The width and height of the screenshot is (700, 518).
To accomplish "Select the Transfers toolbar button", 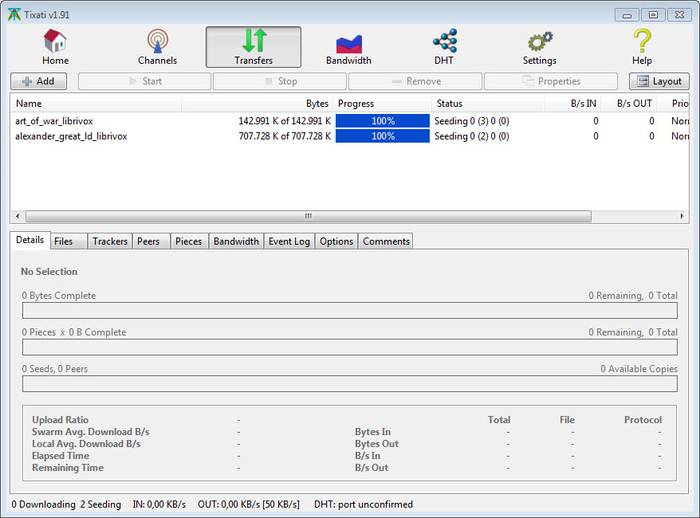I will [253, 47].
